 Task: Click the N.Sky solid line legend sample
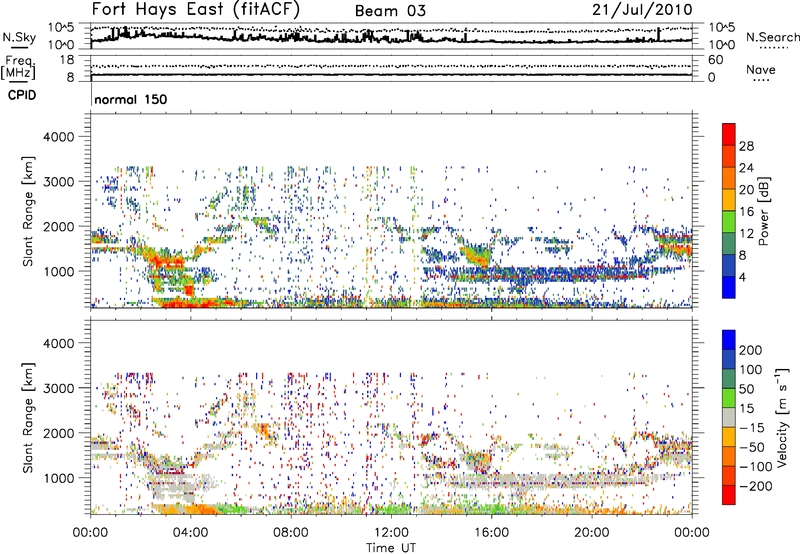click(x=19, y=48)
